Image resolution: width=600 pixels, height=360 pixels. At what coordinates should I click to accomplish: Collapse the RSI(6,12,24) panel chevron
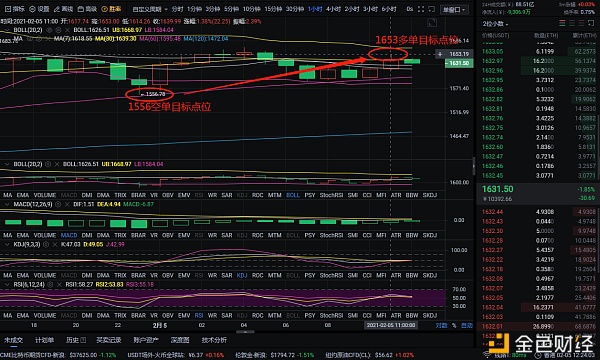pos(7,285)
